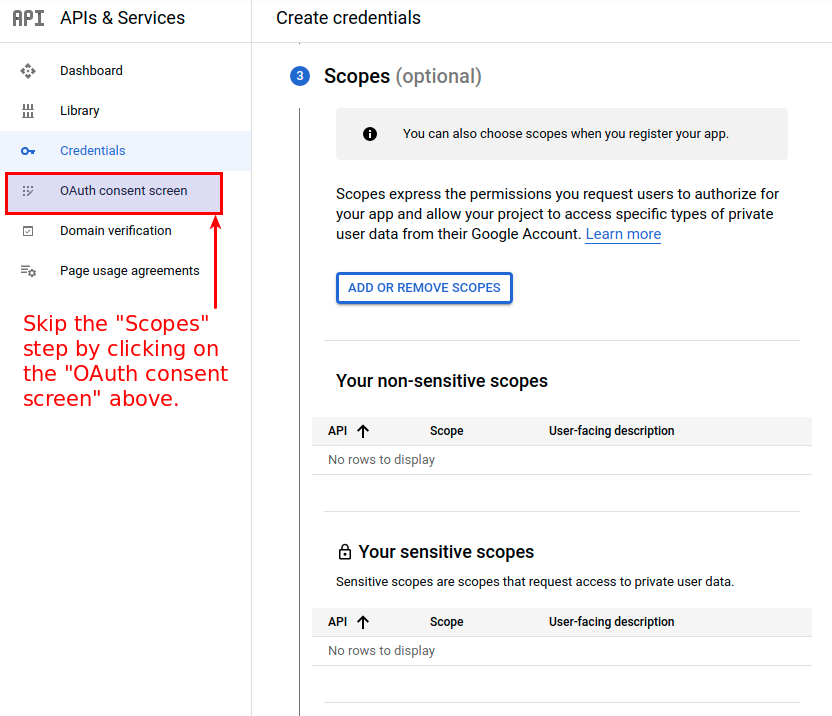Viewport: 832px width, 716px height.
Task: Select Credentials in the sidebar
Action: click(x=126, y=151)
